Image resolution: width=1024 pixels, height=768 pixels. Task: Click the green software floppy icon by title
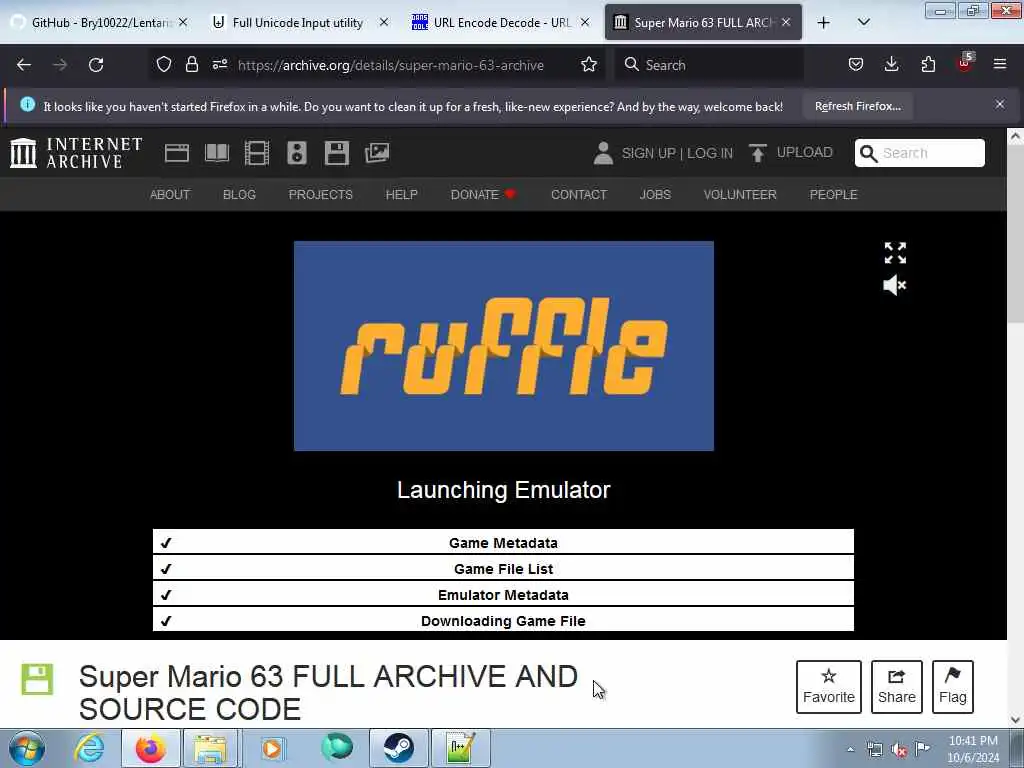pos(37,679)
